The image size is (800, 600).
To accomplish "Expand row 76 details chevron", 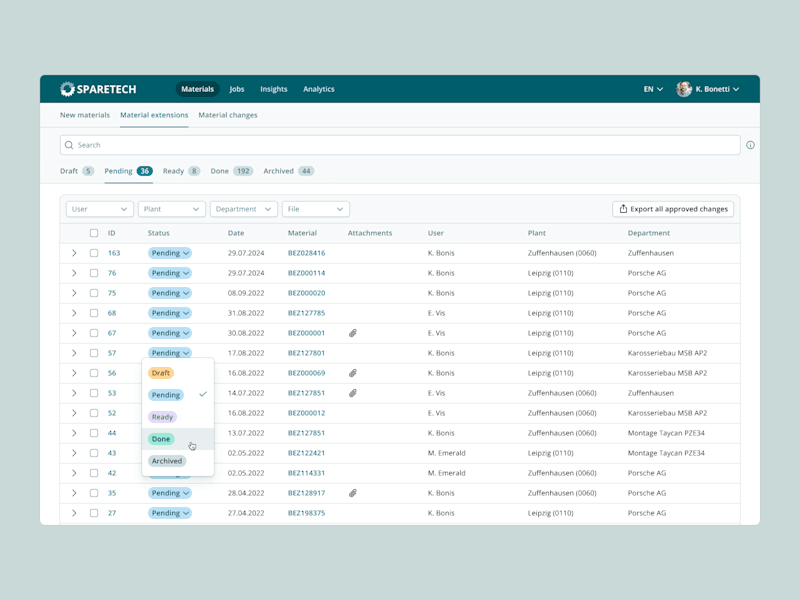I will pos(74,273).
